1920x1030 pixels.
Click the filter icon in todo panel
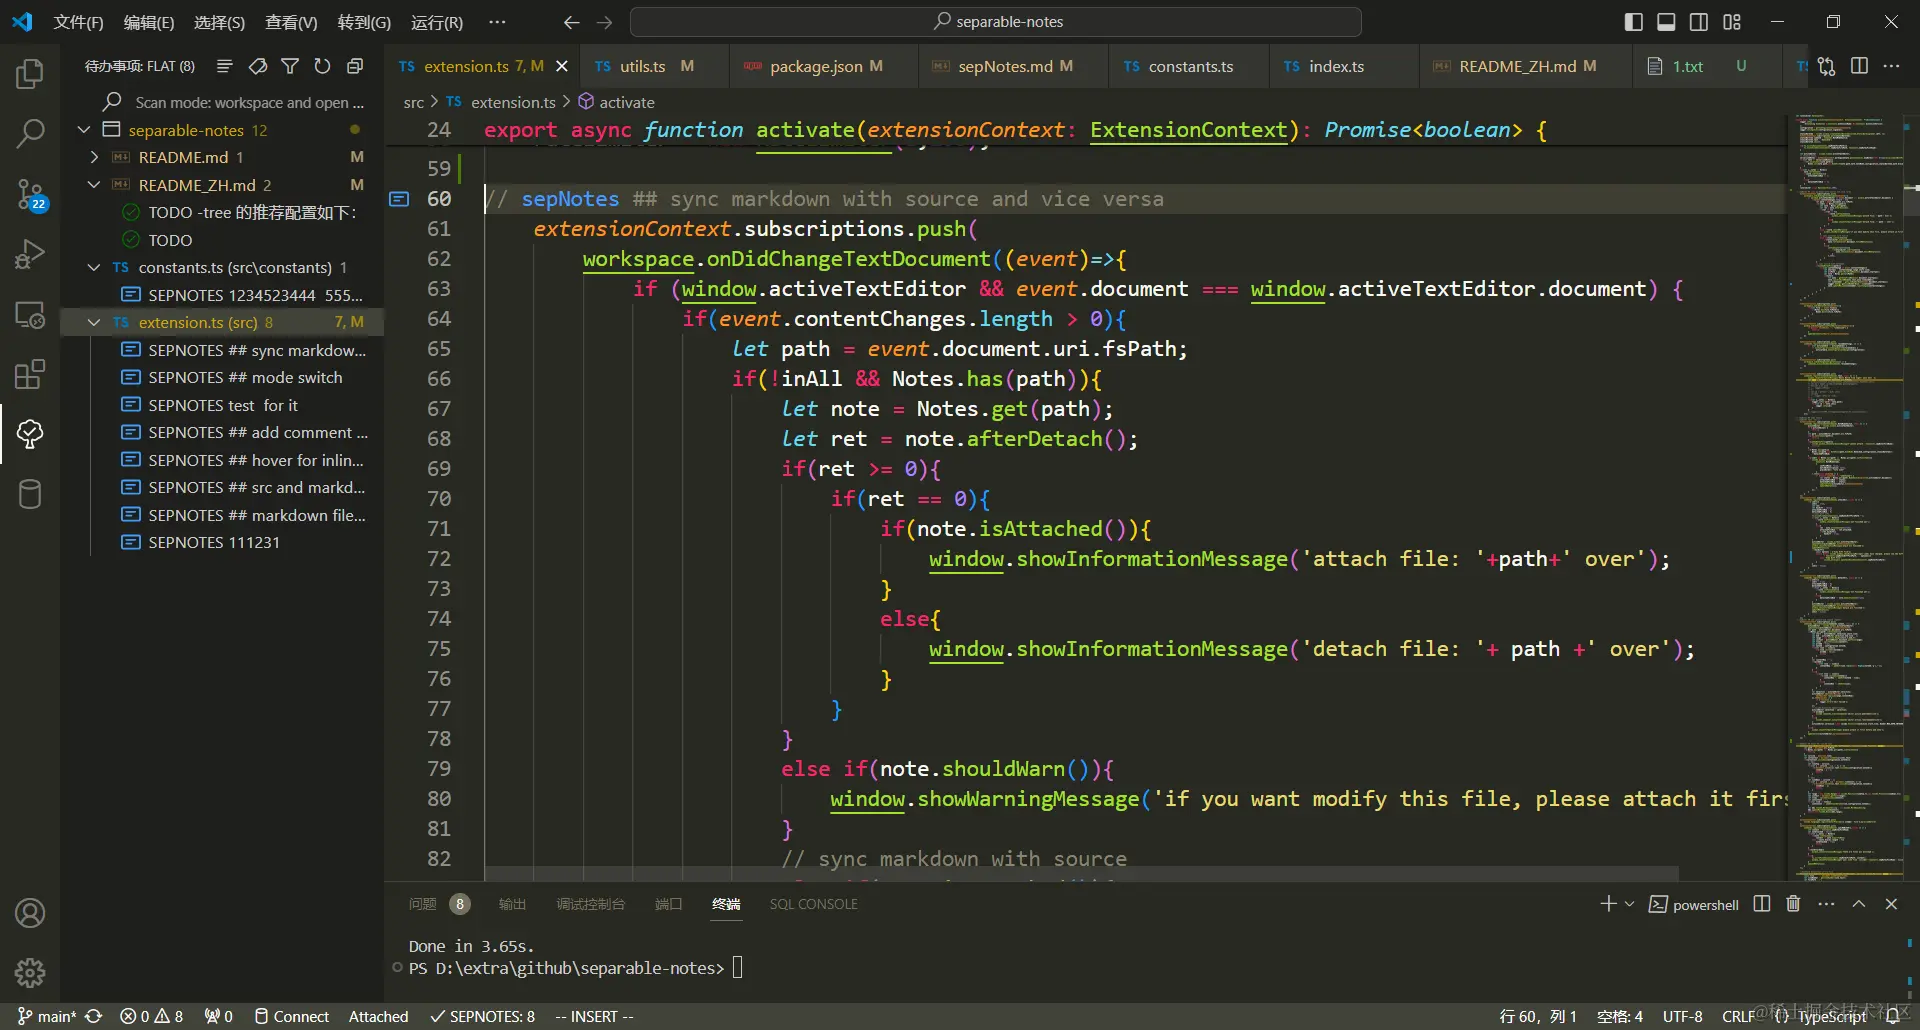point(290,66)
